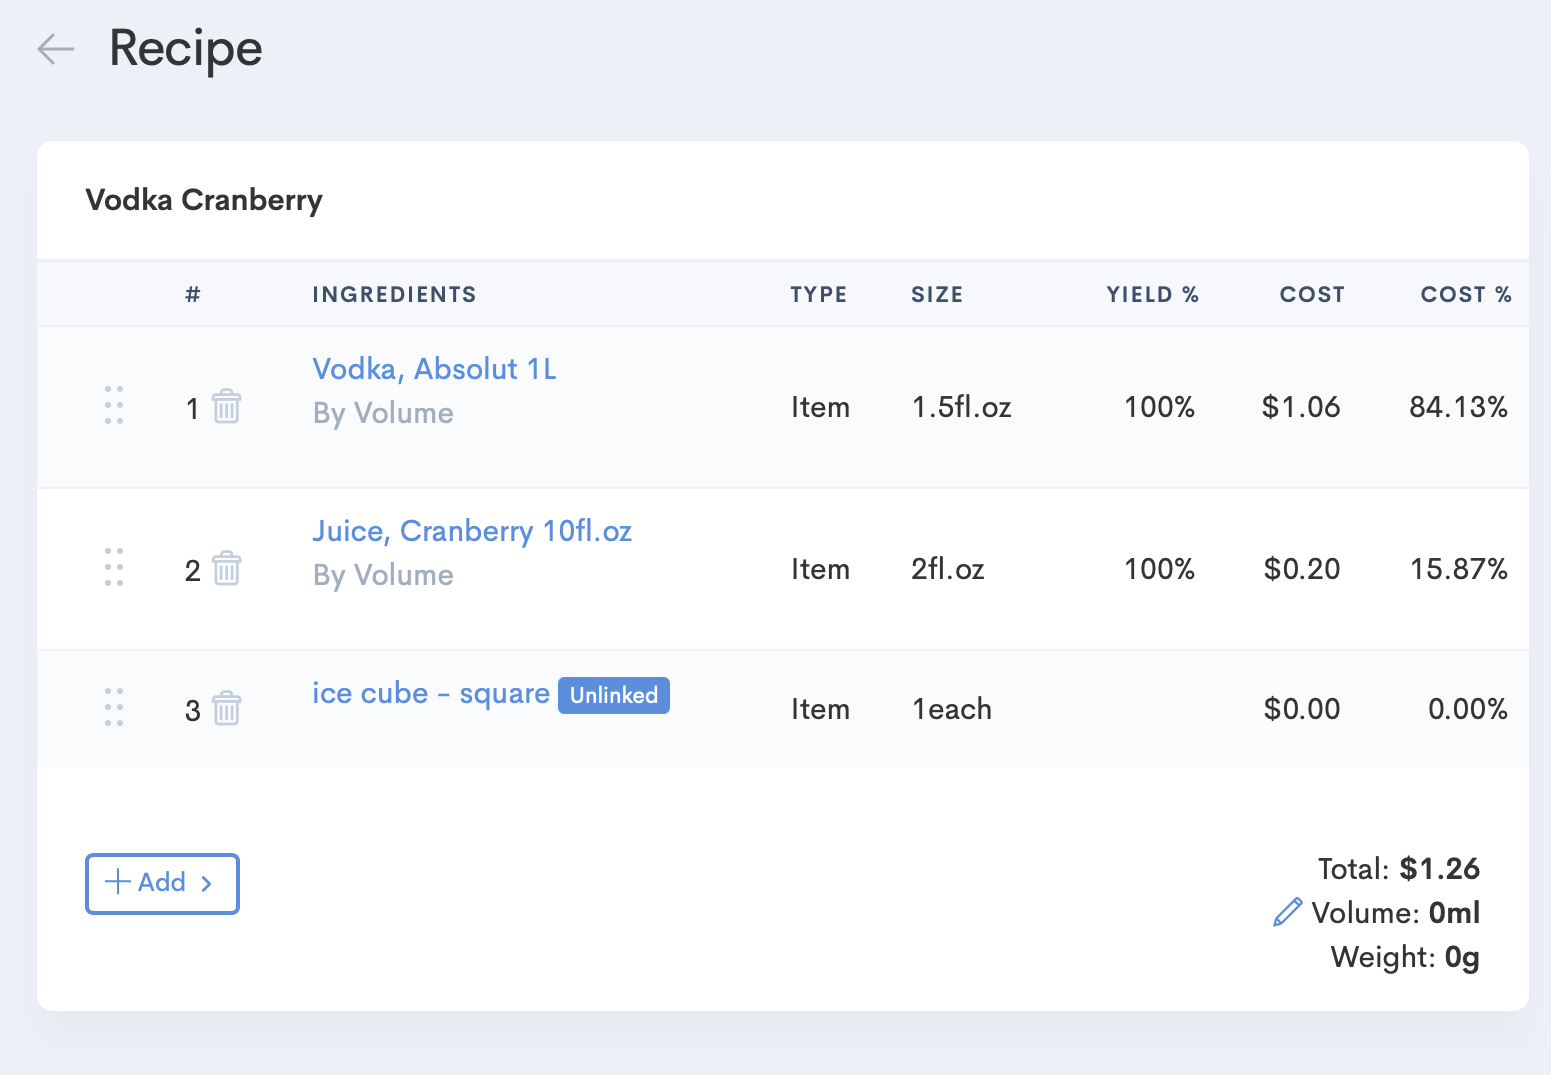Click the INGREDIENTS column header
This screenshot has width=1551, height=1075.
pos(394,294)
